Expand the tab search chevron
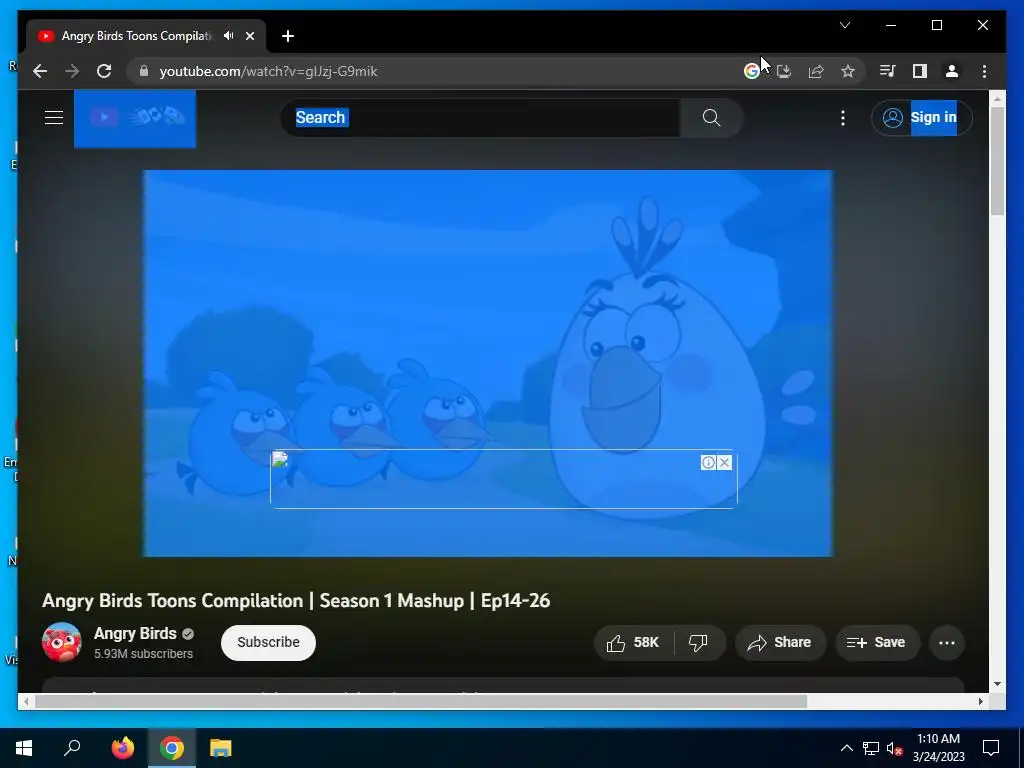The image size is (1024, 768). pyautogui.click(x=844, y=25)
